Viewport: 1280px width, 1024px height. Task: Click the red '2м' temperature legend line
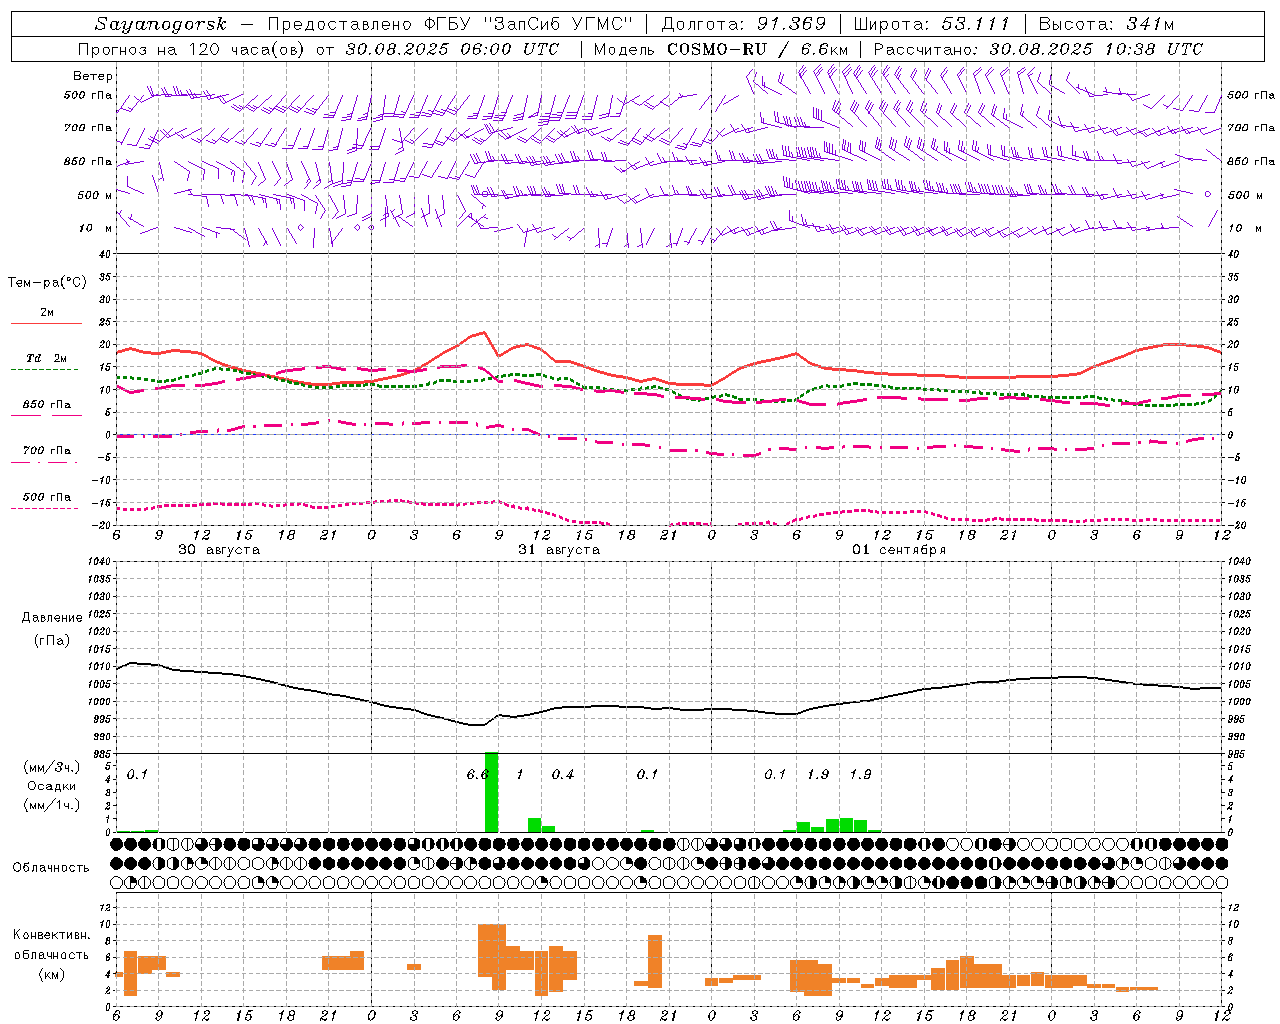click(46, 323)
